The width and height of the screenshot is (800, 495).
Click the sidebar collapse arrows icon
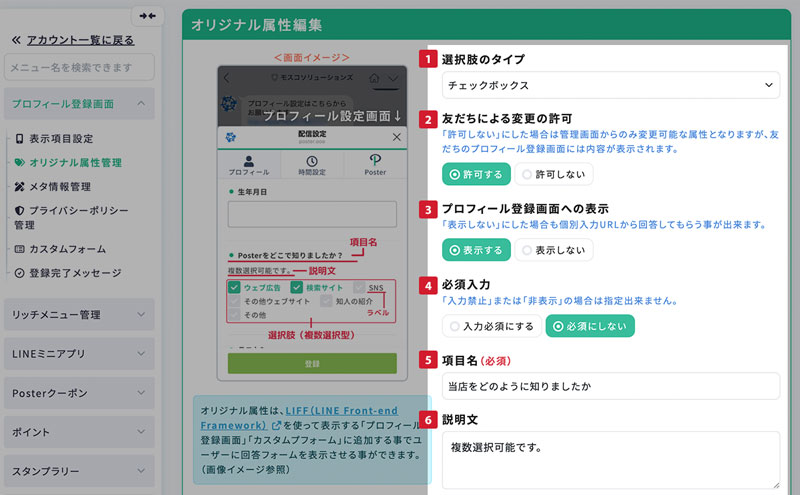coord(148,15)
